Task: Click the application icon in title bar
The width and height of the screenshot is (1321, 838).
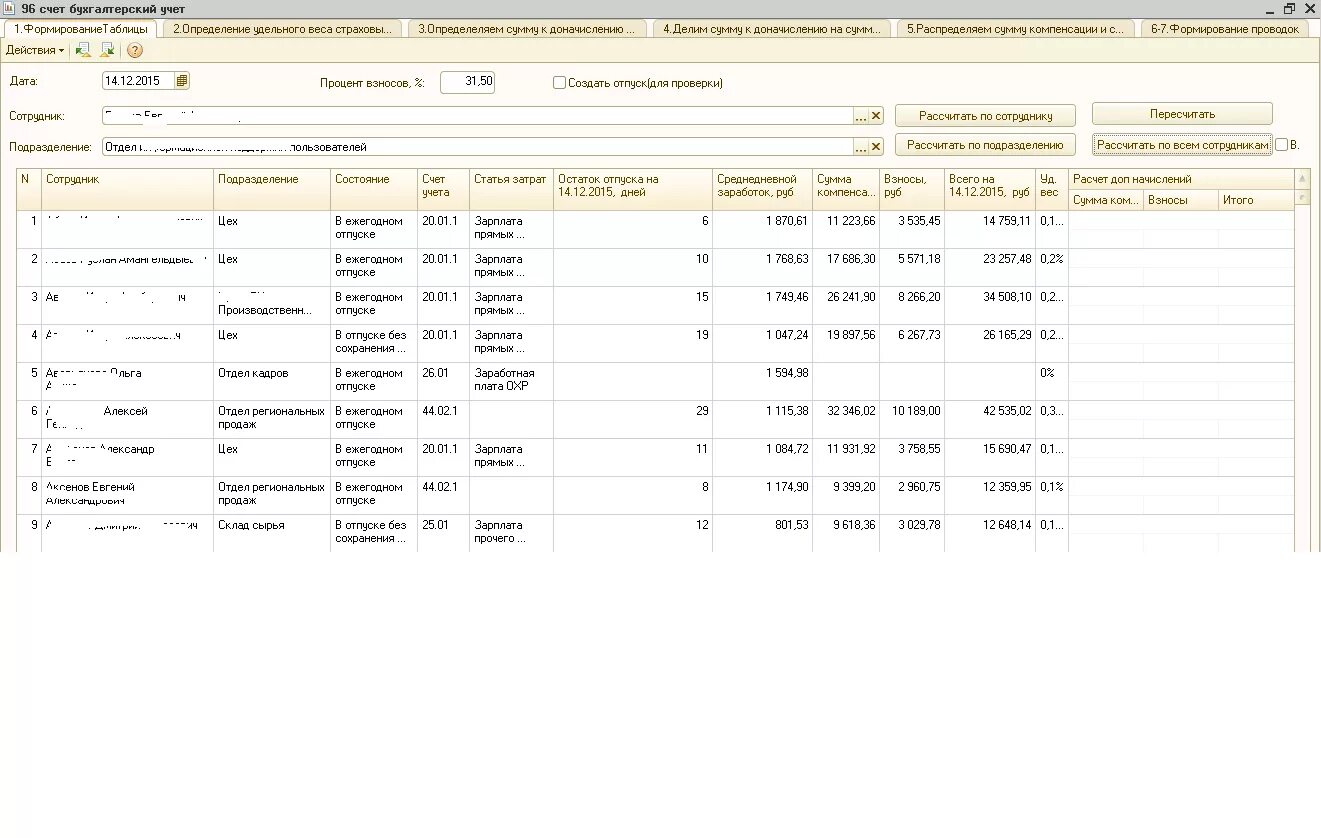Action: click(x=9, y=8)
